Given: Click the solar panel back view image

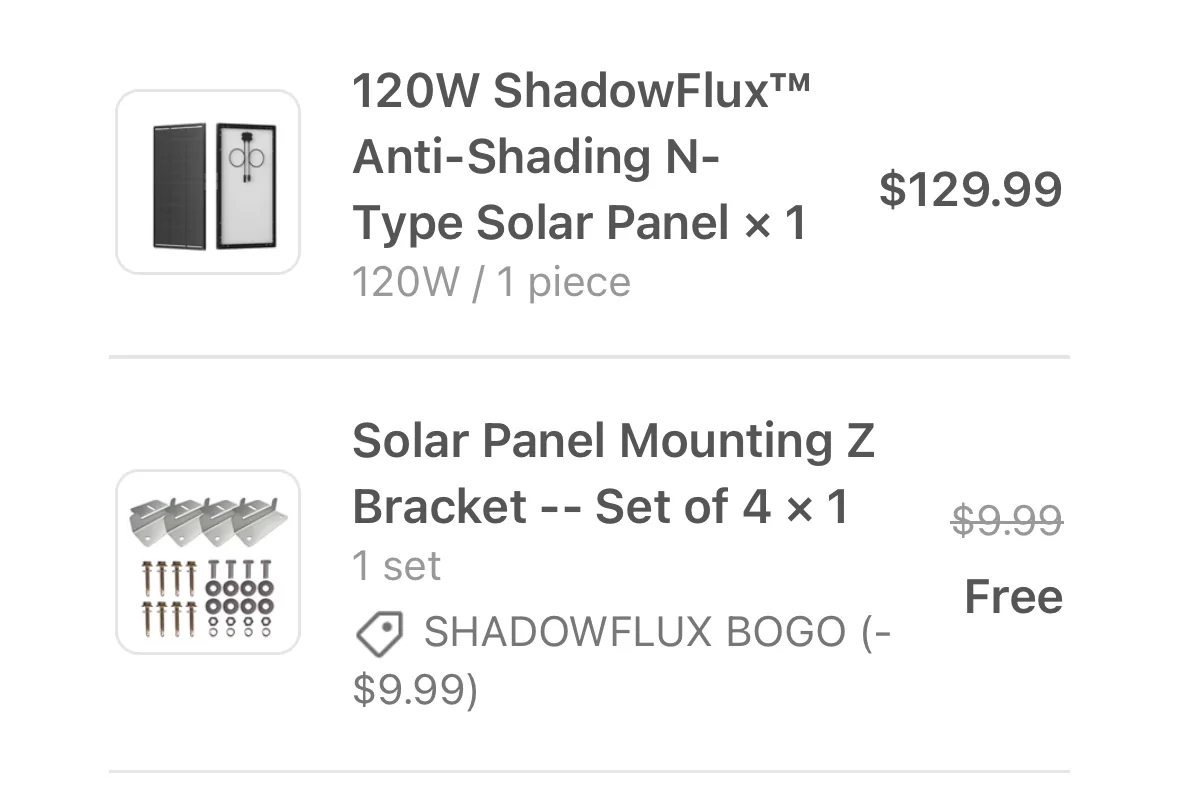Looking at the screenshot, I should click(246, 186).
